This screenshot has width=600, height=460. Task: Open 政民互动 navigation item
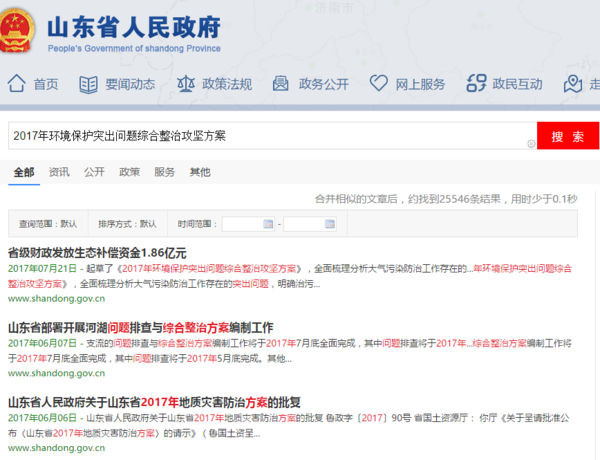pyautogui.click(x=517, y=84)
